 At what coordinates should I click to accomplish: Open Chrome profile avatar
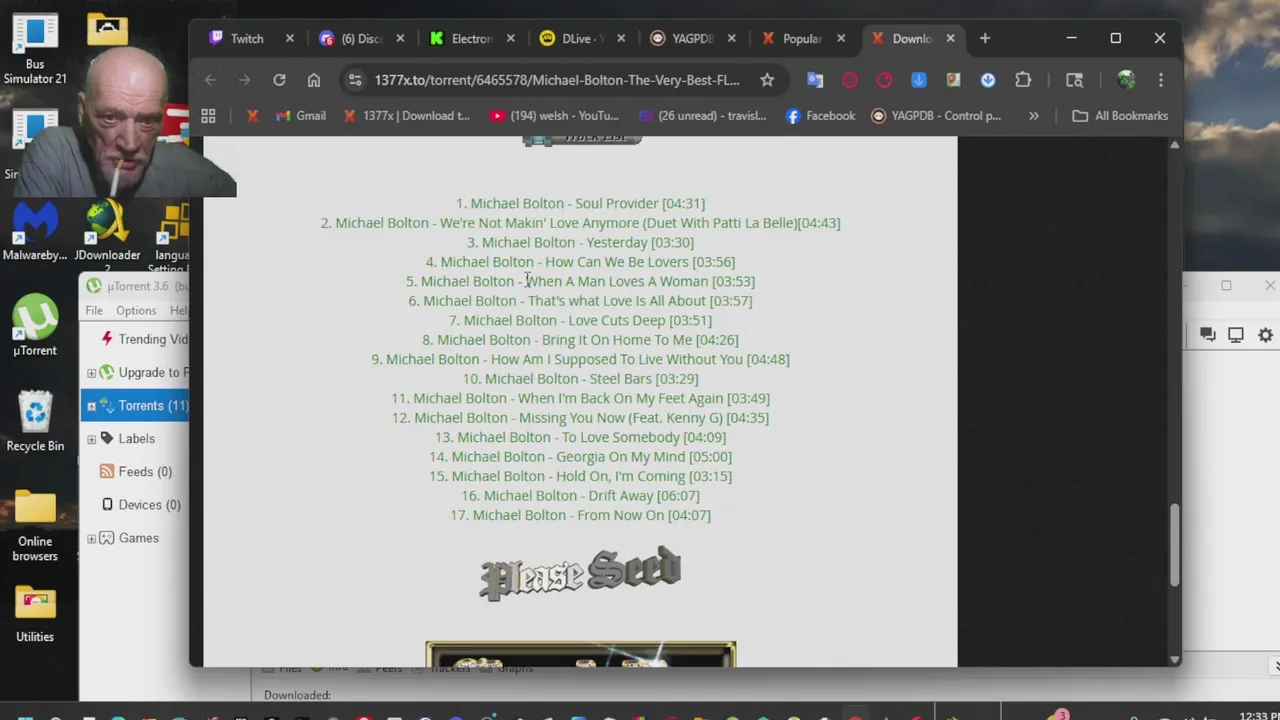click(x=1126, y=80)
